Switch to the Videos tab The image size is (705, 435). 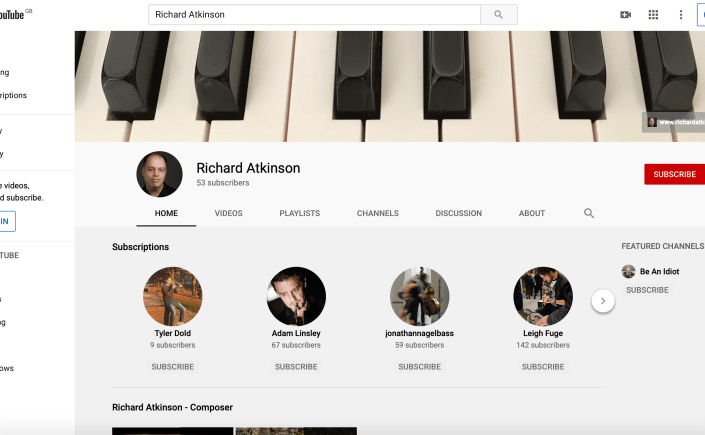pos(228,213)
